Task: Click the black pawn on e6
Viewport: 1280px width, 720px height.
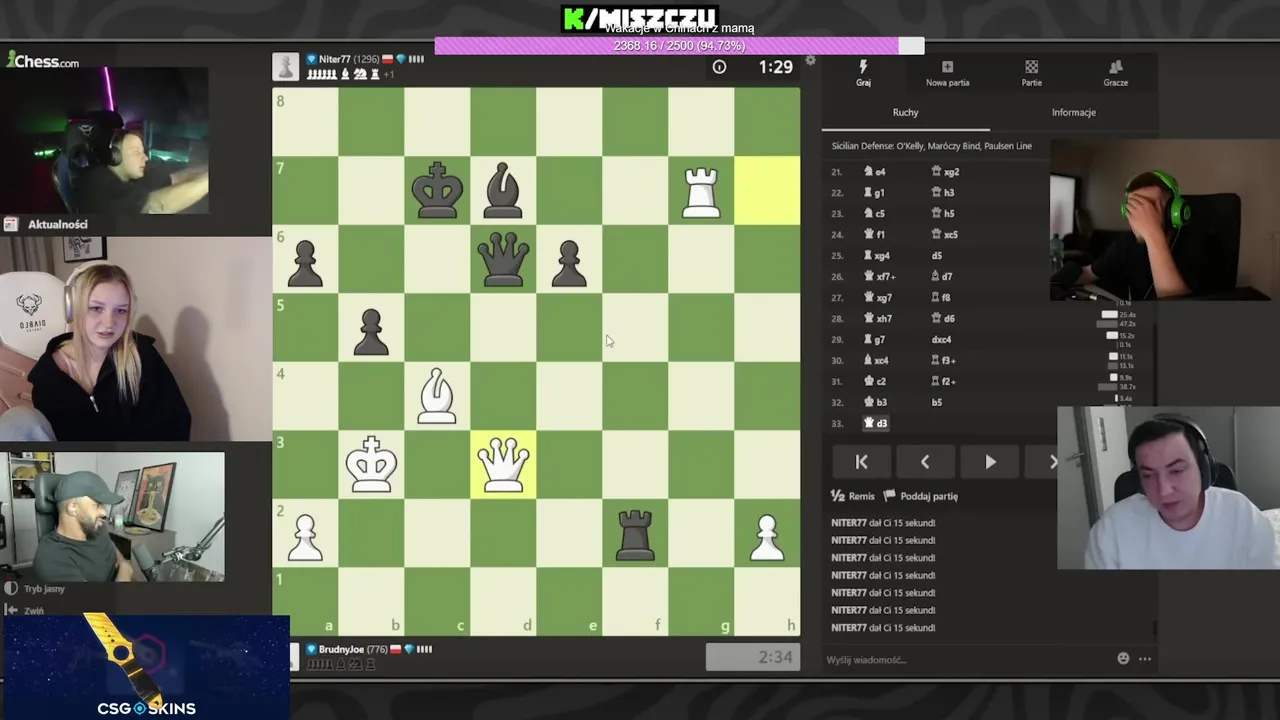Action: point(569,259)
